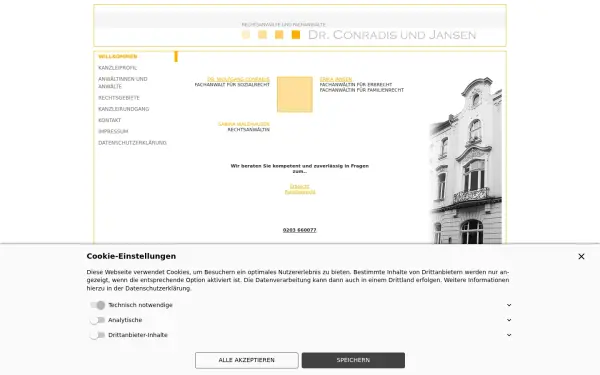Open Sabina Waldhausen profile link
Image resolution: width=600 pixels, height=375 pixels.
click(244, 124)
